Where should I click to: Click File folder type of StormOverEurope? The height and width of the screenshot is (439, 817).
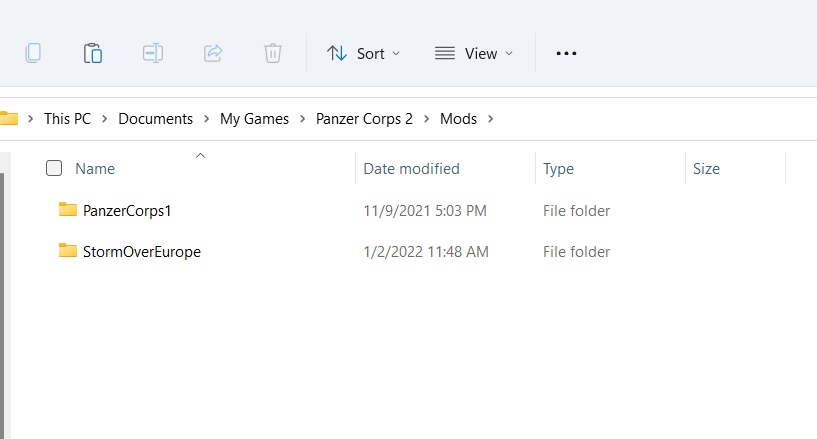[576, 252]
